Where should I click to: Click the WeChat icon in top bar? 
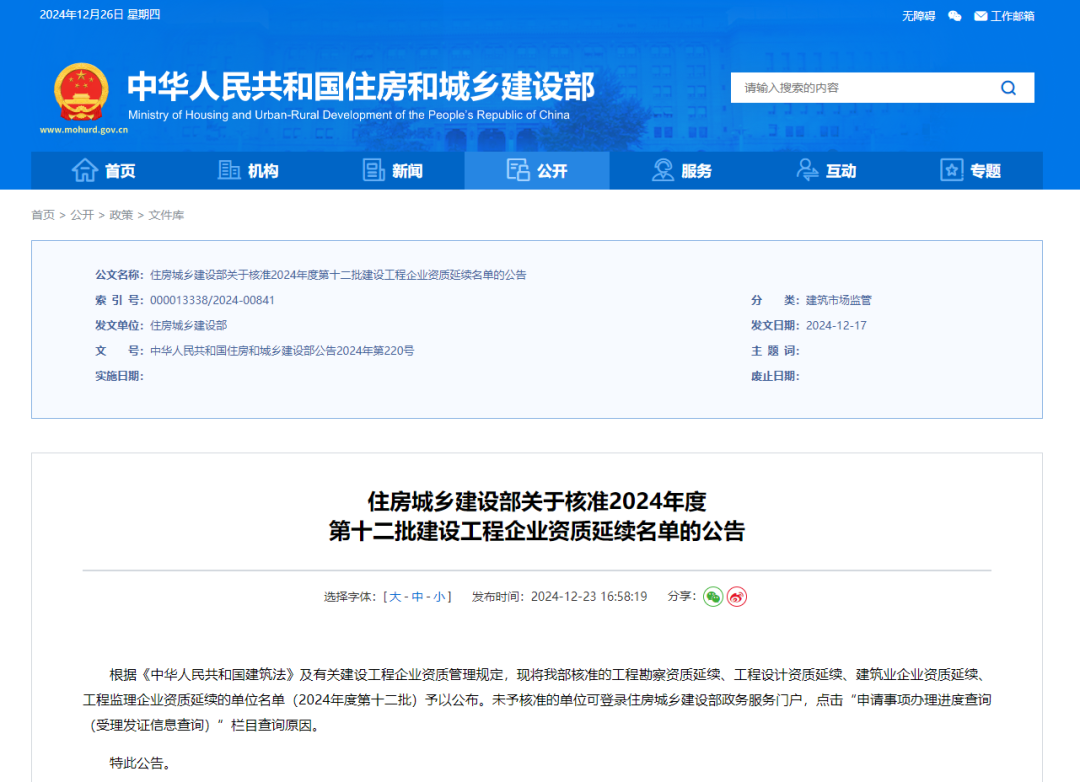click(x=955, y=15)
